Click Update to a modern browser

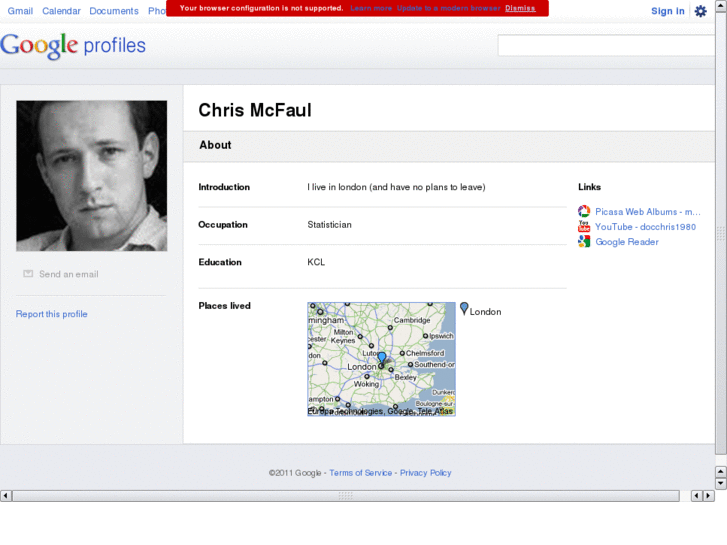(449, 8)
